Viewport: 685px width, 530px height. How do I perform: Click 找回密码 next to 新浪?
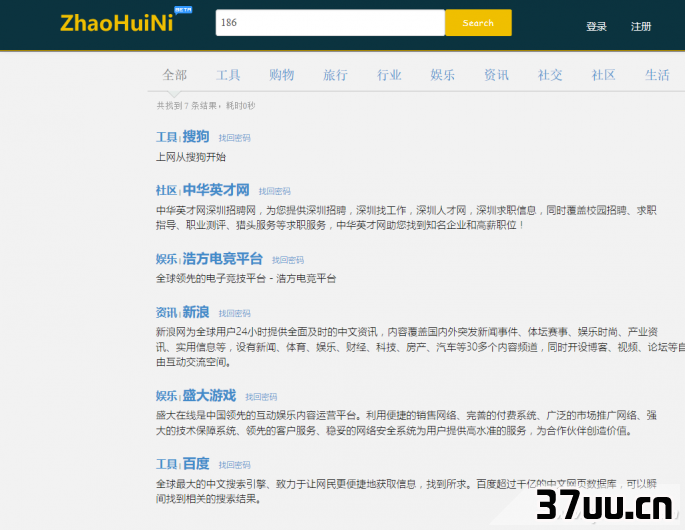(235, 314)
